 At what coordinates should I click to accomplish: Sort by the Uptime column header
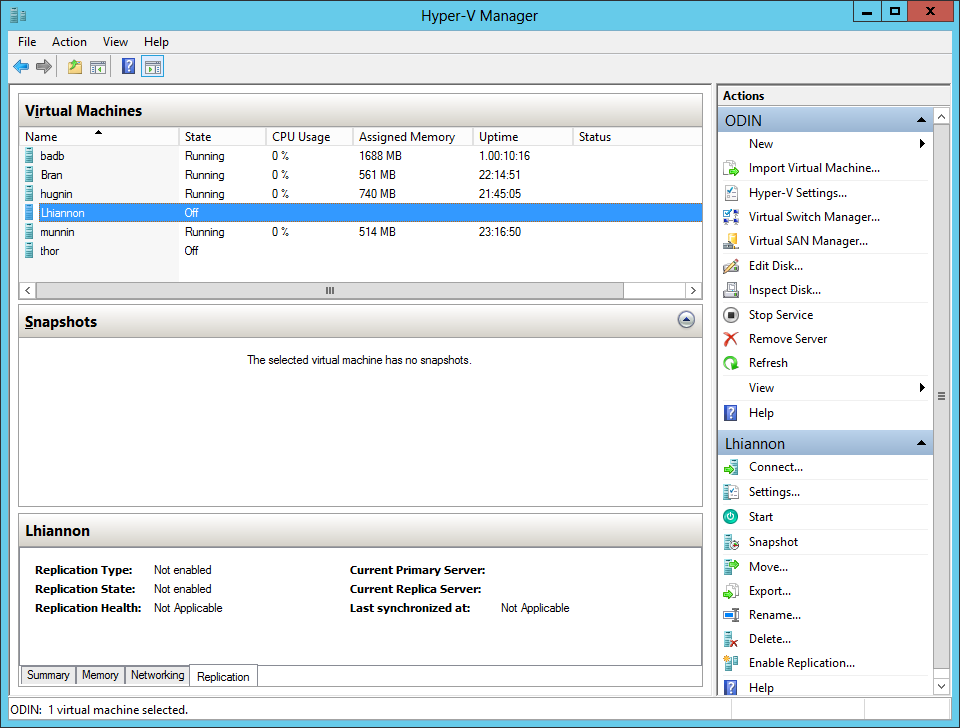[522, 137]
